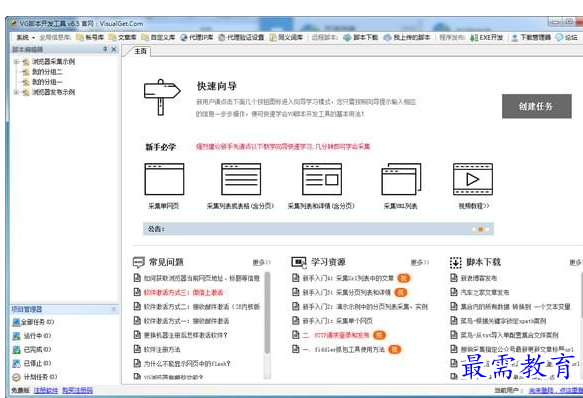Open FAQ 软件激活方式一：接收邮件激活
Screen dimensions: 583x398
click(186, 321)
